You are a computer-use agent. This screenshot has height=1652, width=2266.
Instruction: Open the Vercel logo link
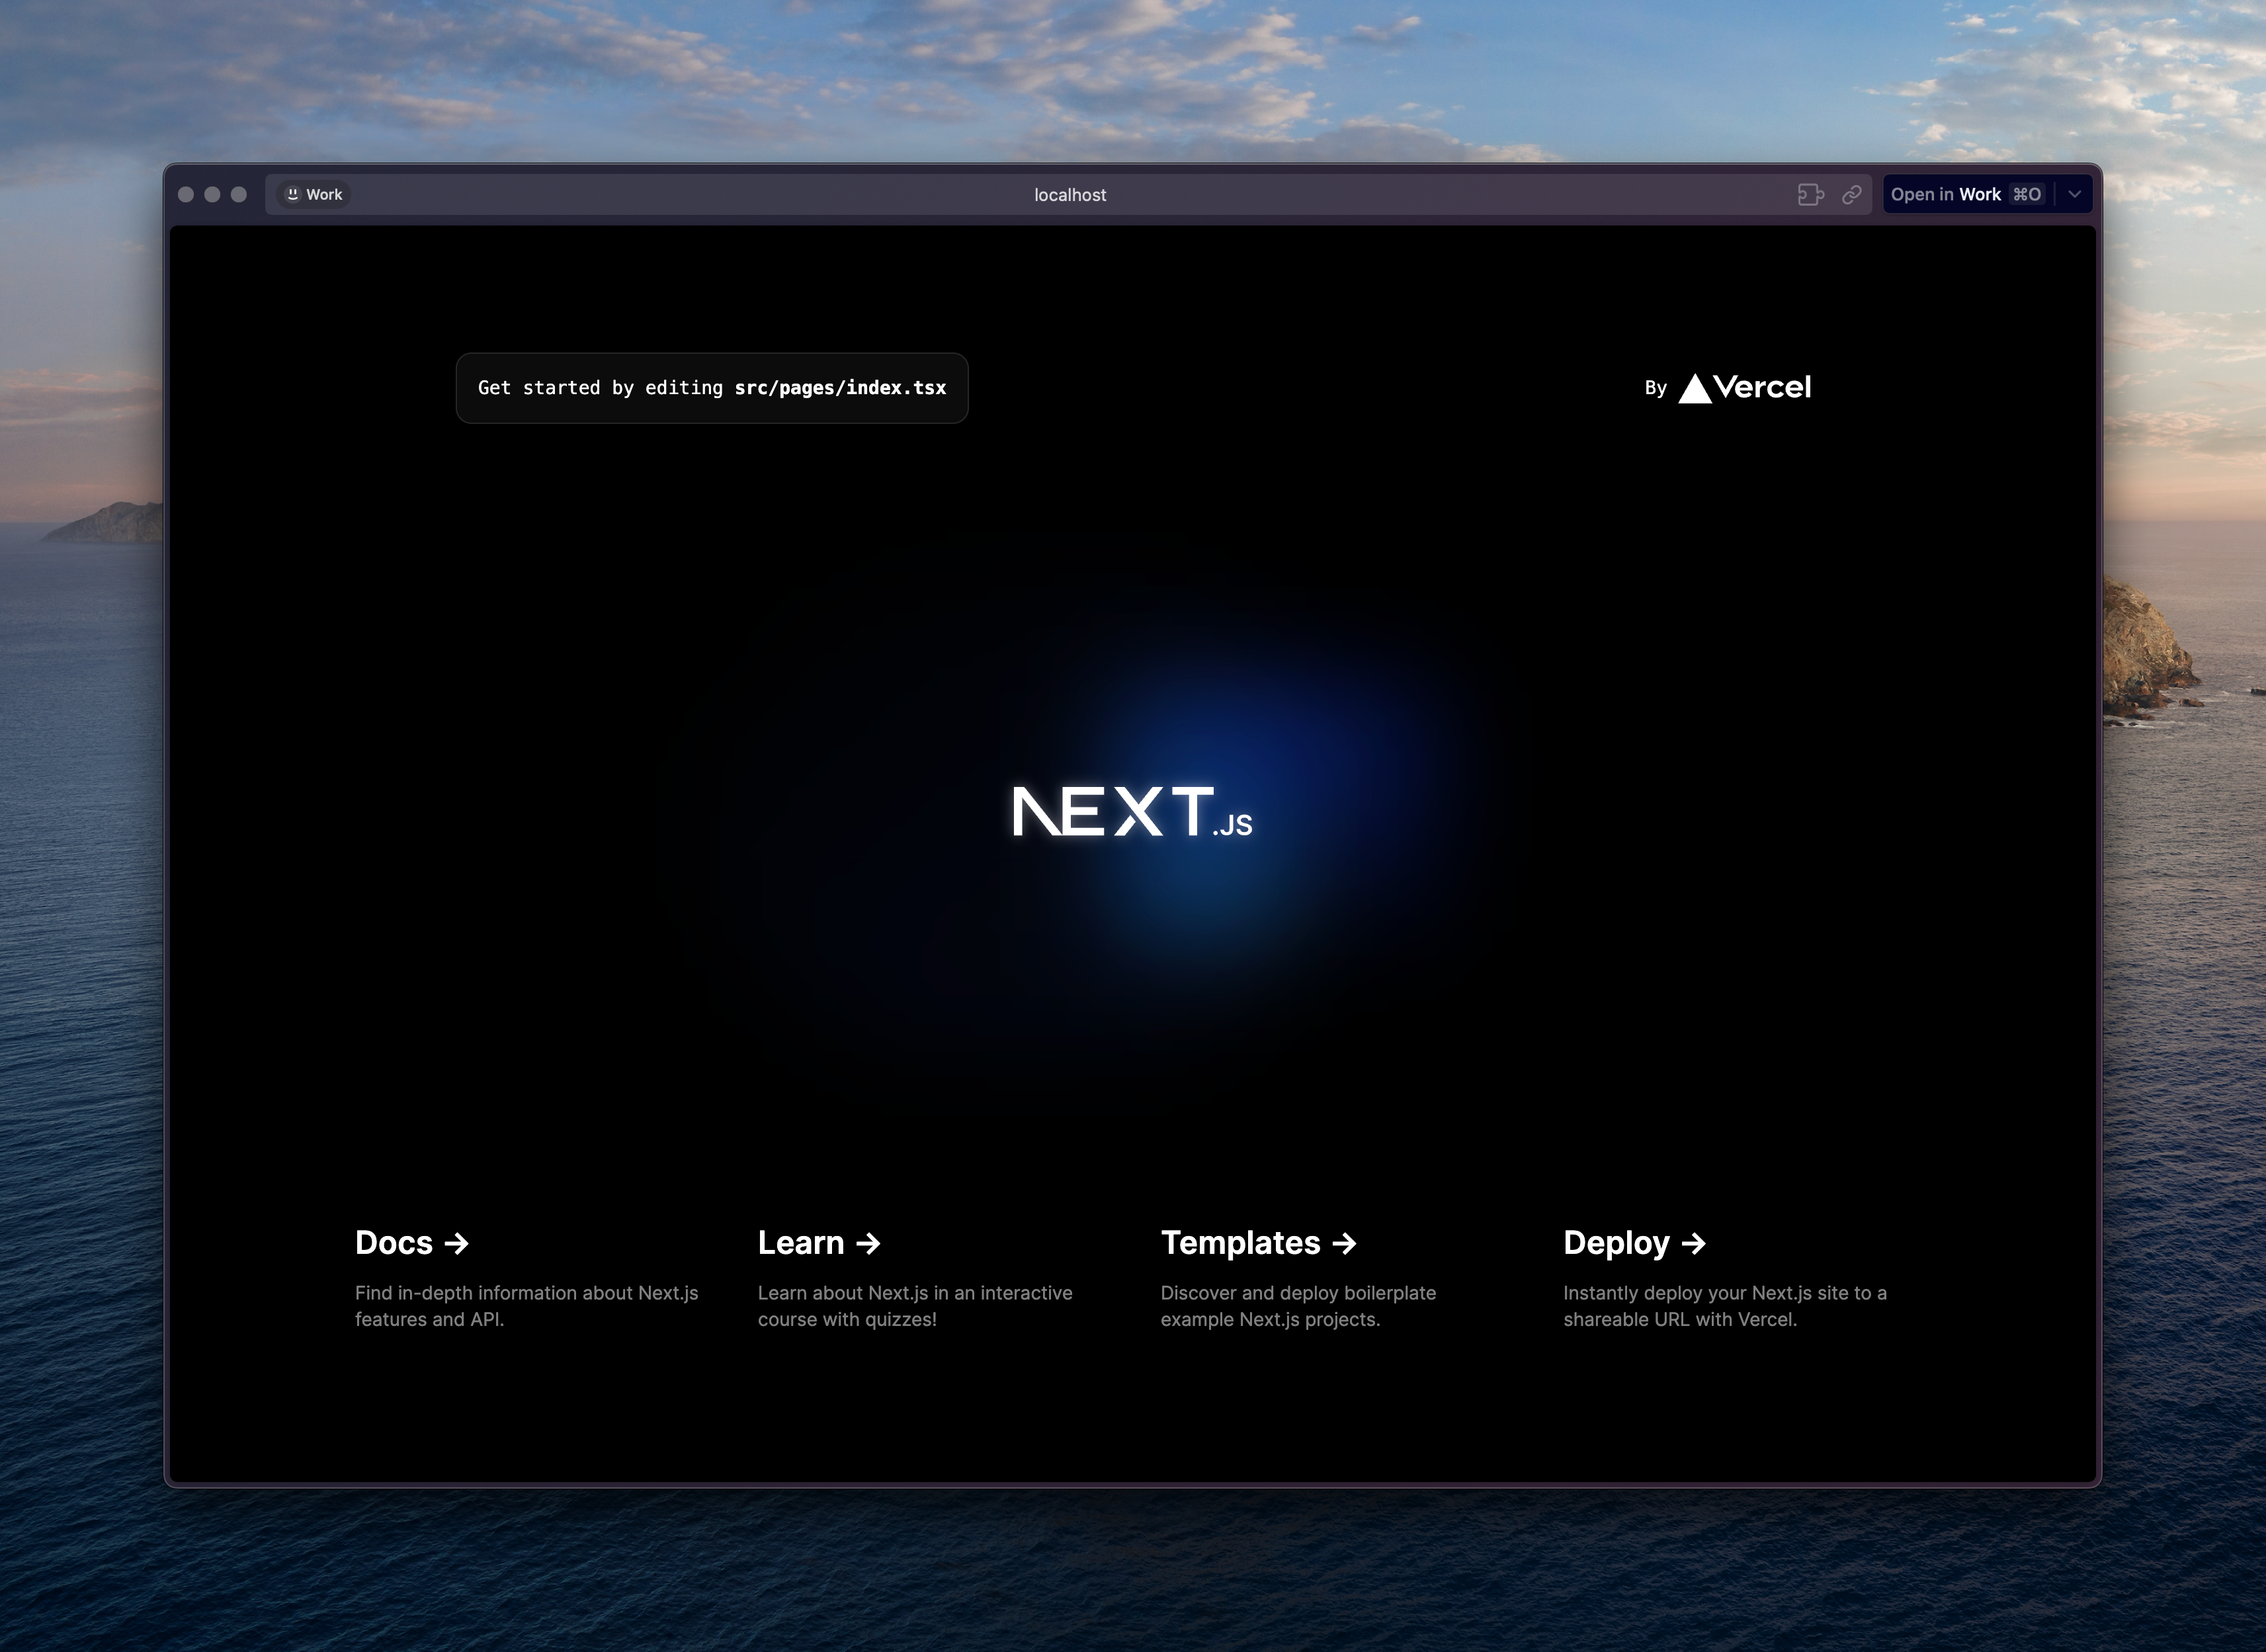tap(1745, 388)
